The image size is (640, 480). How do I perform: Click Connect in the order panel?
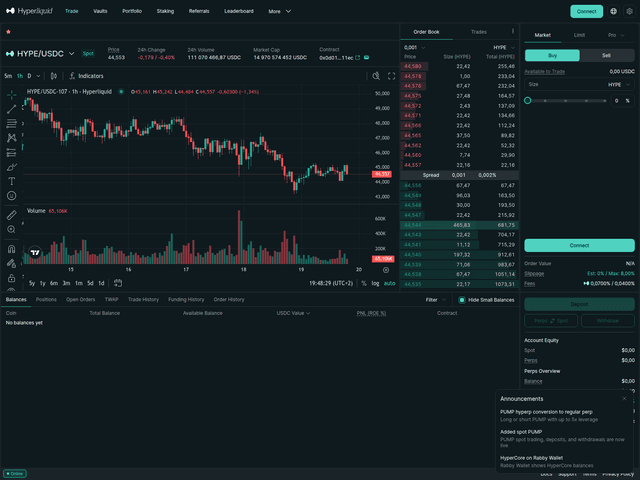click(x=579, y=245)
